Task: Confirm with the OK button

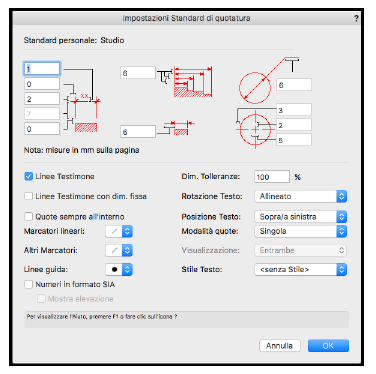Action: tap(328, 346)
